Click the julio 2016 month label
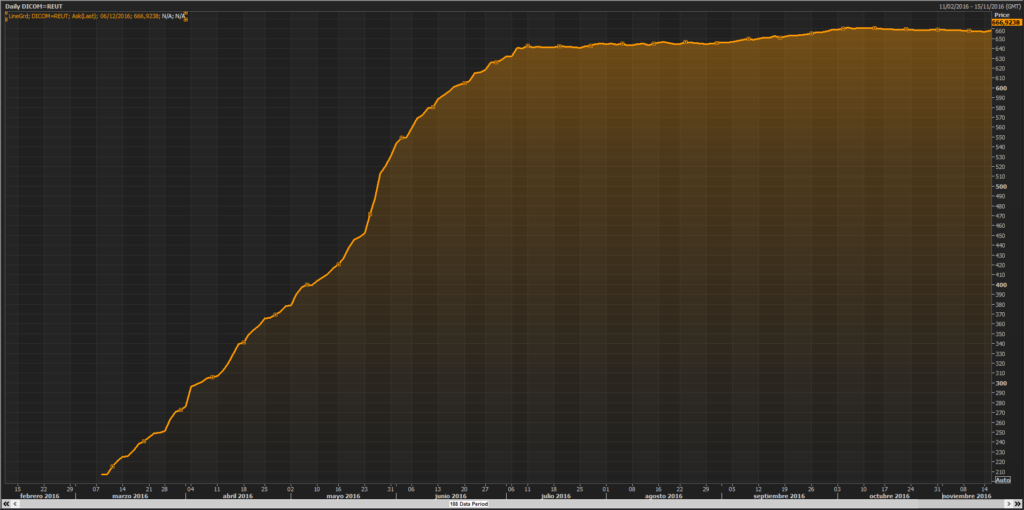The height and width of the screenshot is (510, 1024). (x=555, y=496)
